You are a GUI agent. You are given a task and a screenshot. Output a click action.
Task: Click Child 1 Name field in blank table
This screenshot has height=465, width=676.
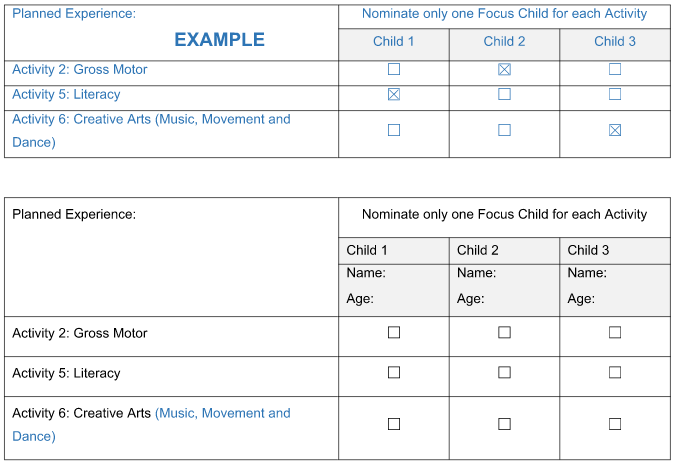coord(394,273)
